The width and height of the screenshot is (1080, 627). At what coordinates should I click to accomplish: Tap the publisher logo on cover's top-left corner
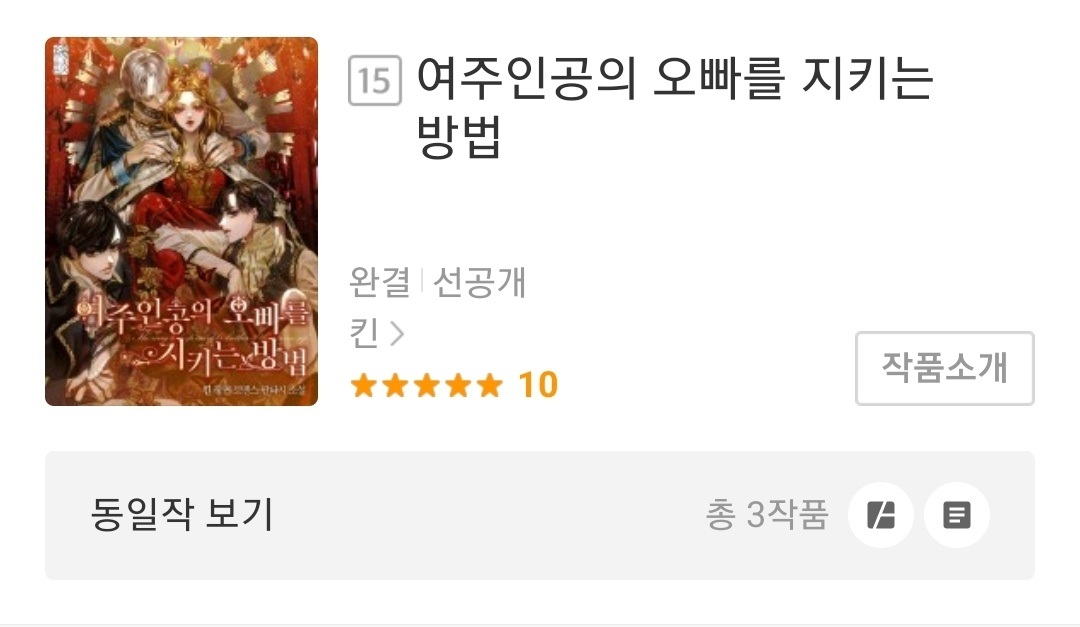59,61
